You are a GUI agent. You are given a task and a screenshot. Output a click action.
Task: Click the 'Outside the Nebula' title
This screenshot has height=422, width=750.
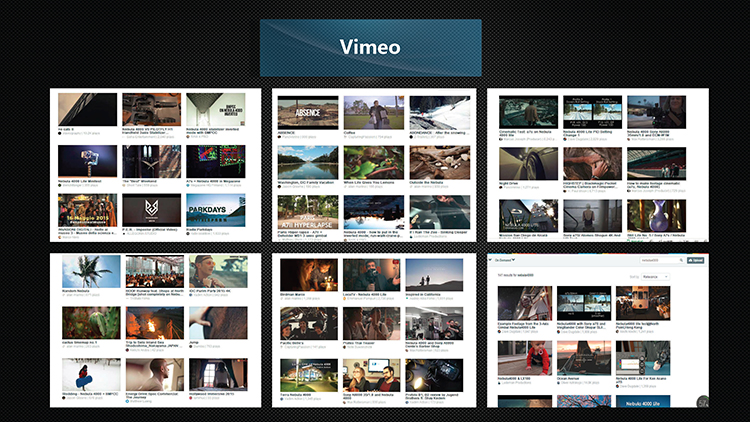(x=426, y=182)
